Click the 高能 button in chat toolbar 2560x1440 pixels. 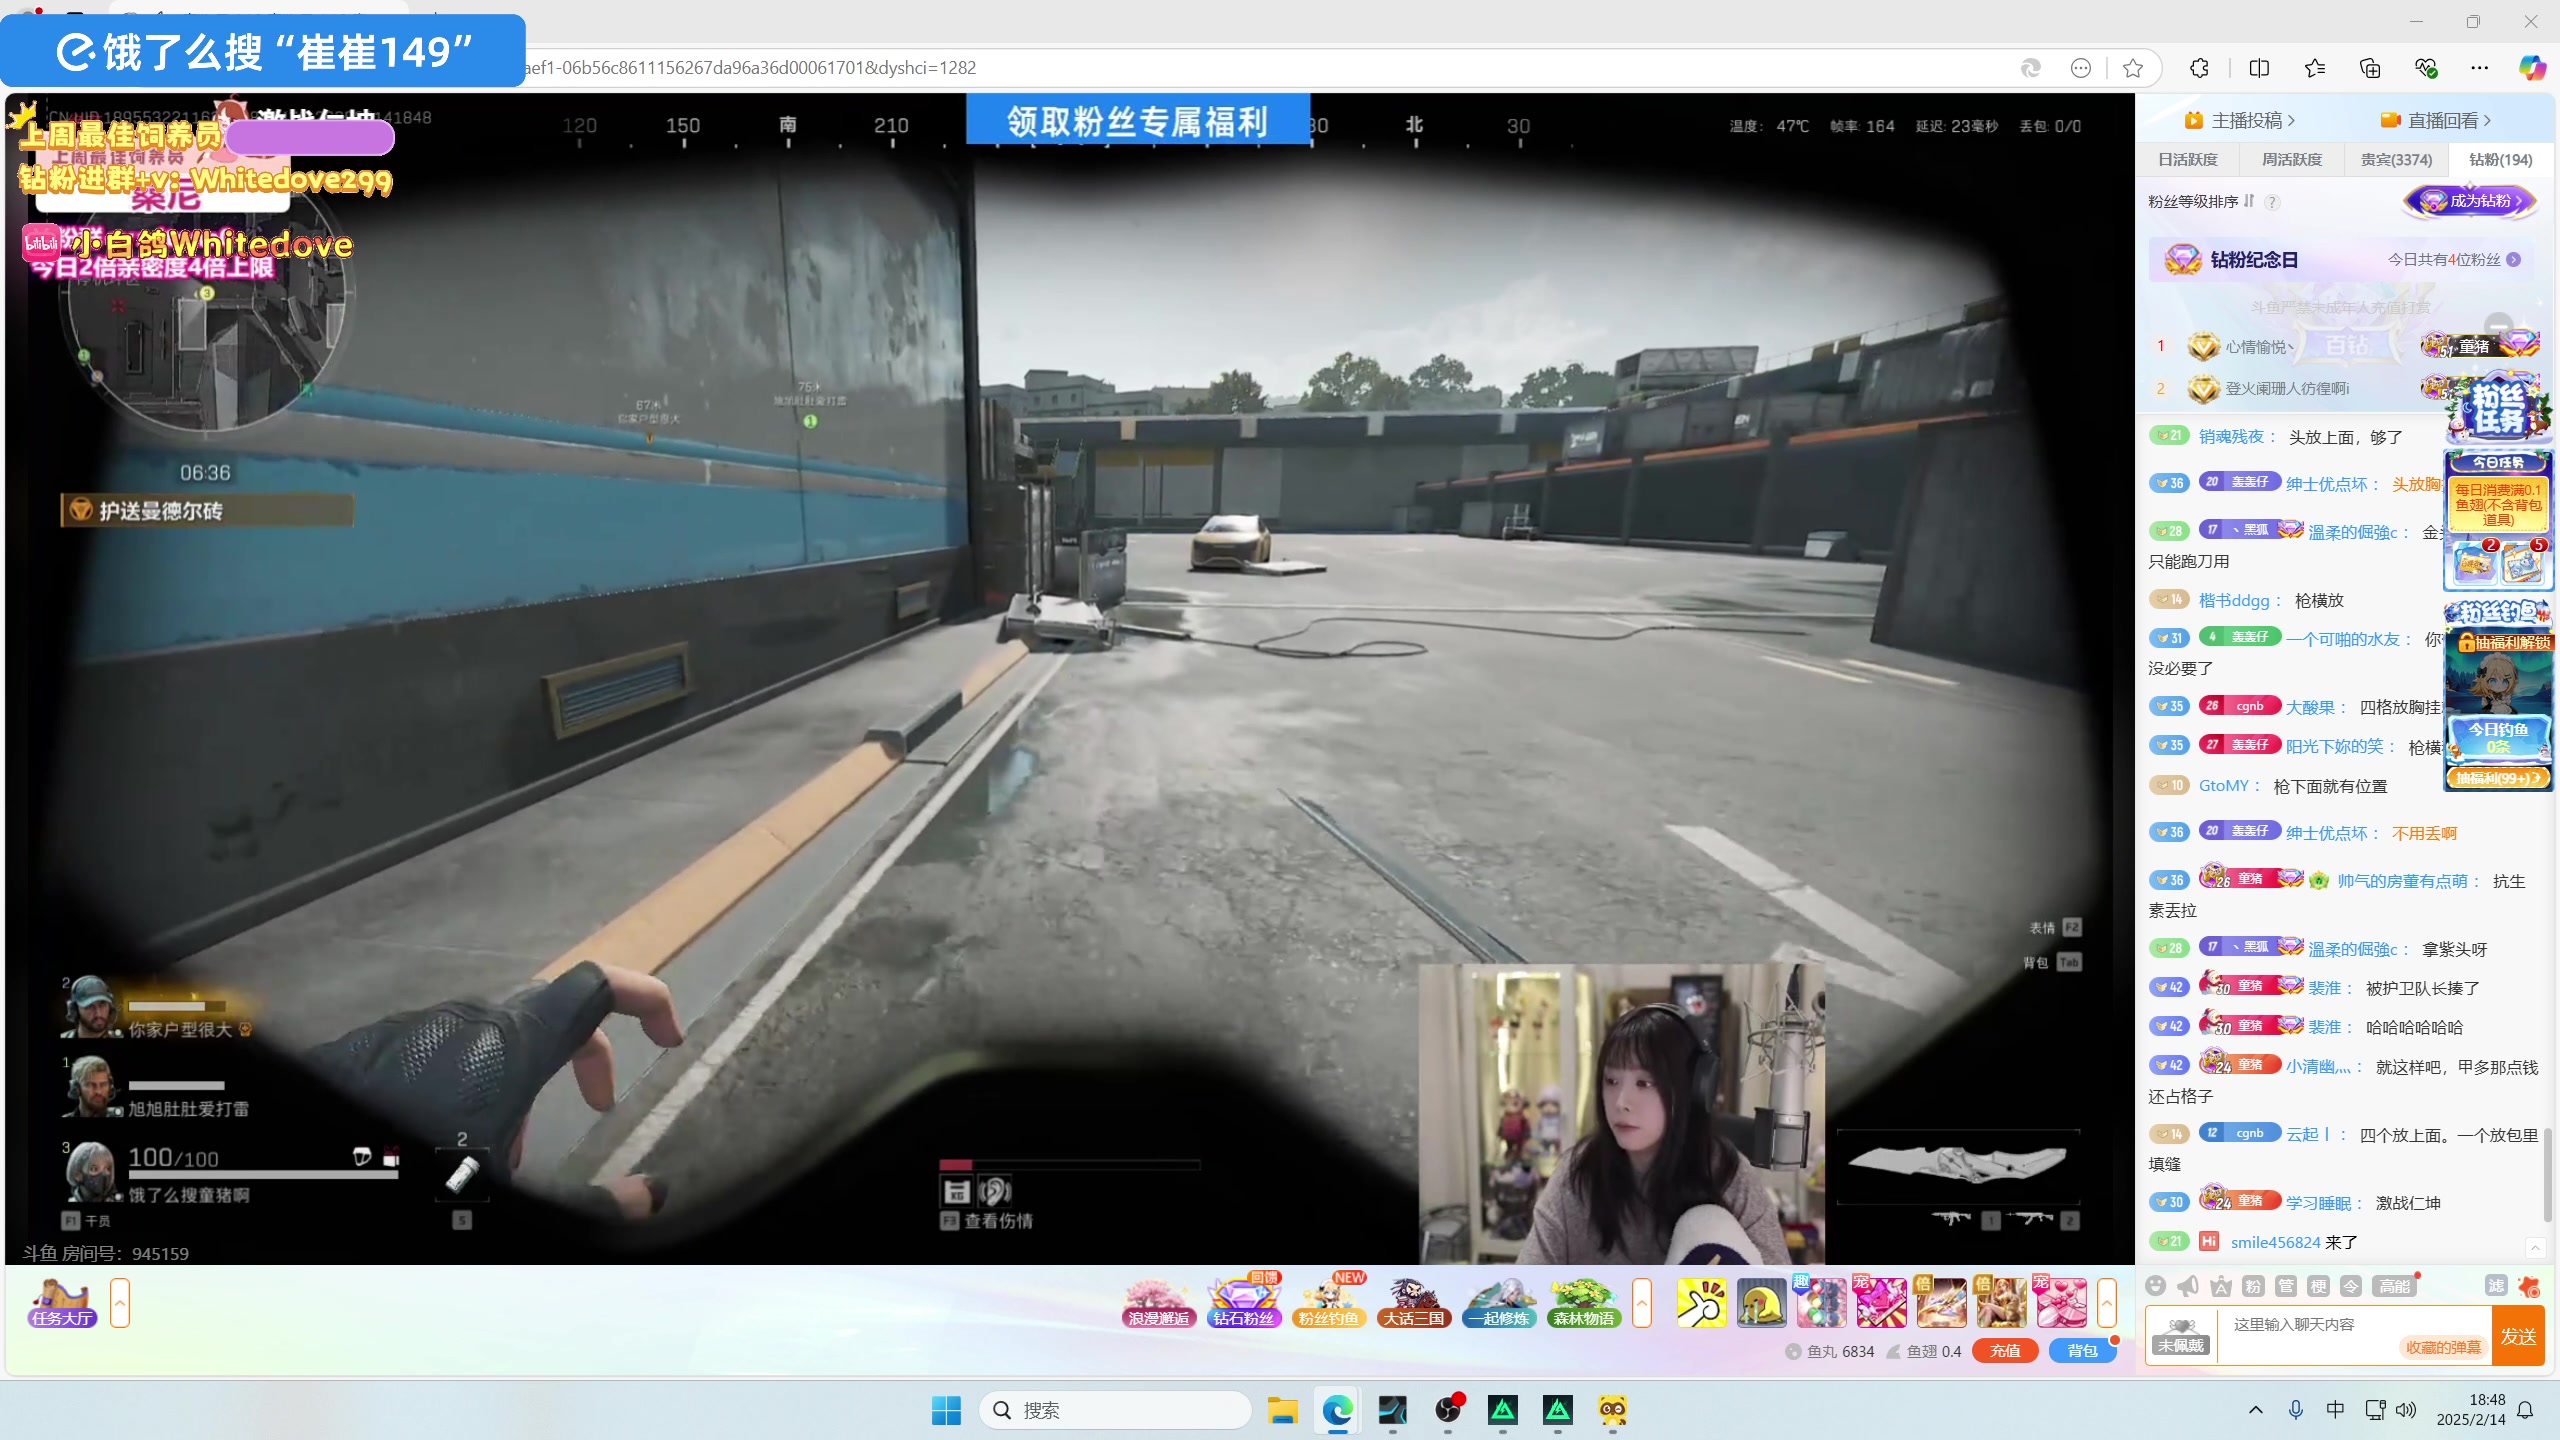2395,1286
